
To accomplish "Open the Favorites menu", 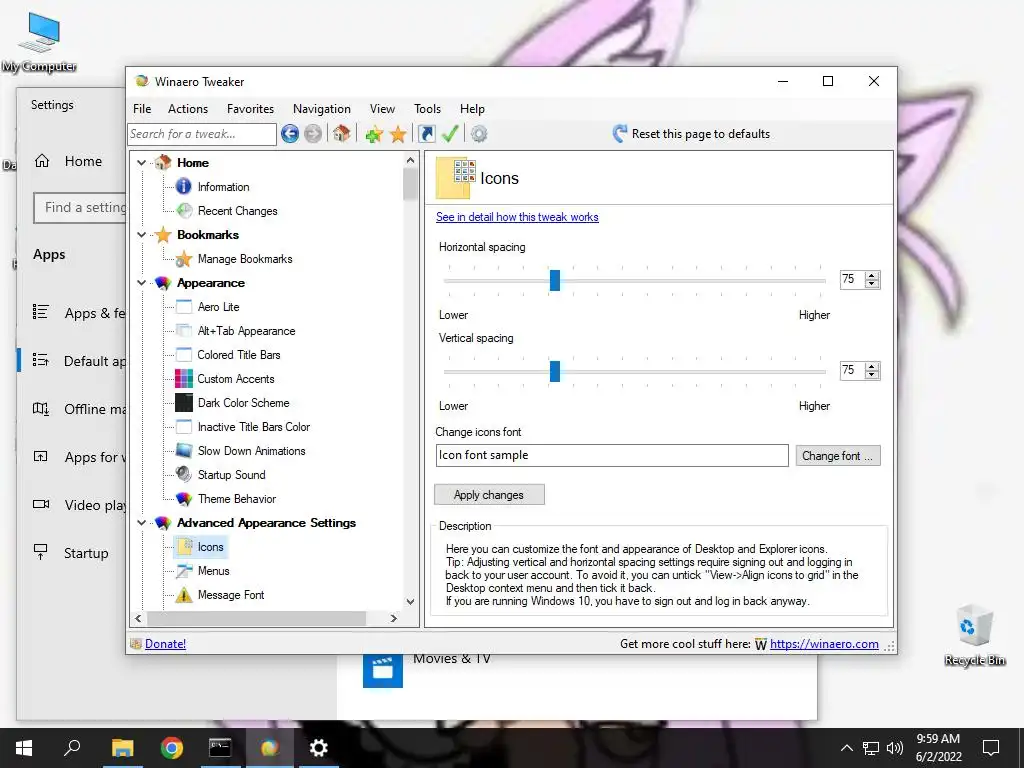I will coord(250,109).
